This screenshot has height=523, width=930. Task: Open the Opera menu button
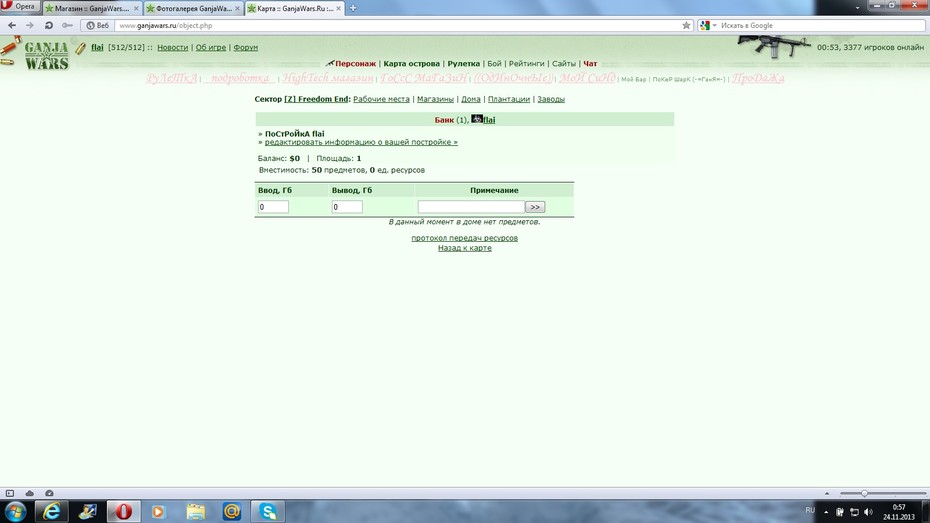[20, 7]
